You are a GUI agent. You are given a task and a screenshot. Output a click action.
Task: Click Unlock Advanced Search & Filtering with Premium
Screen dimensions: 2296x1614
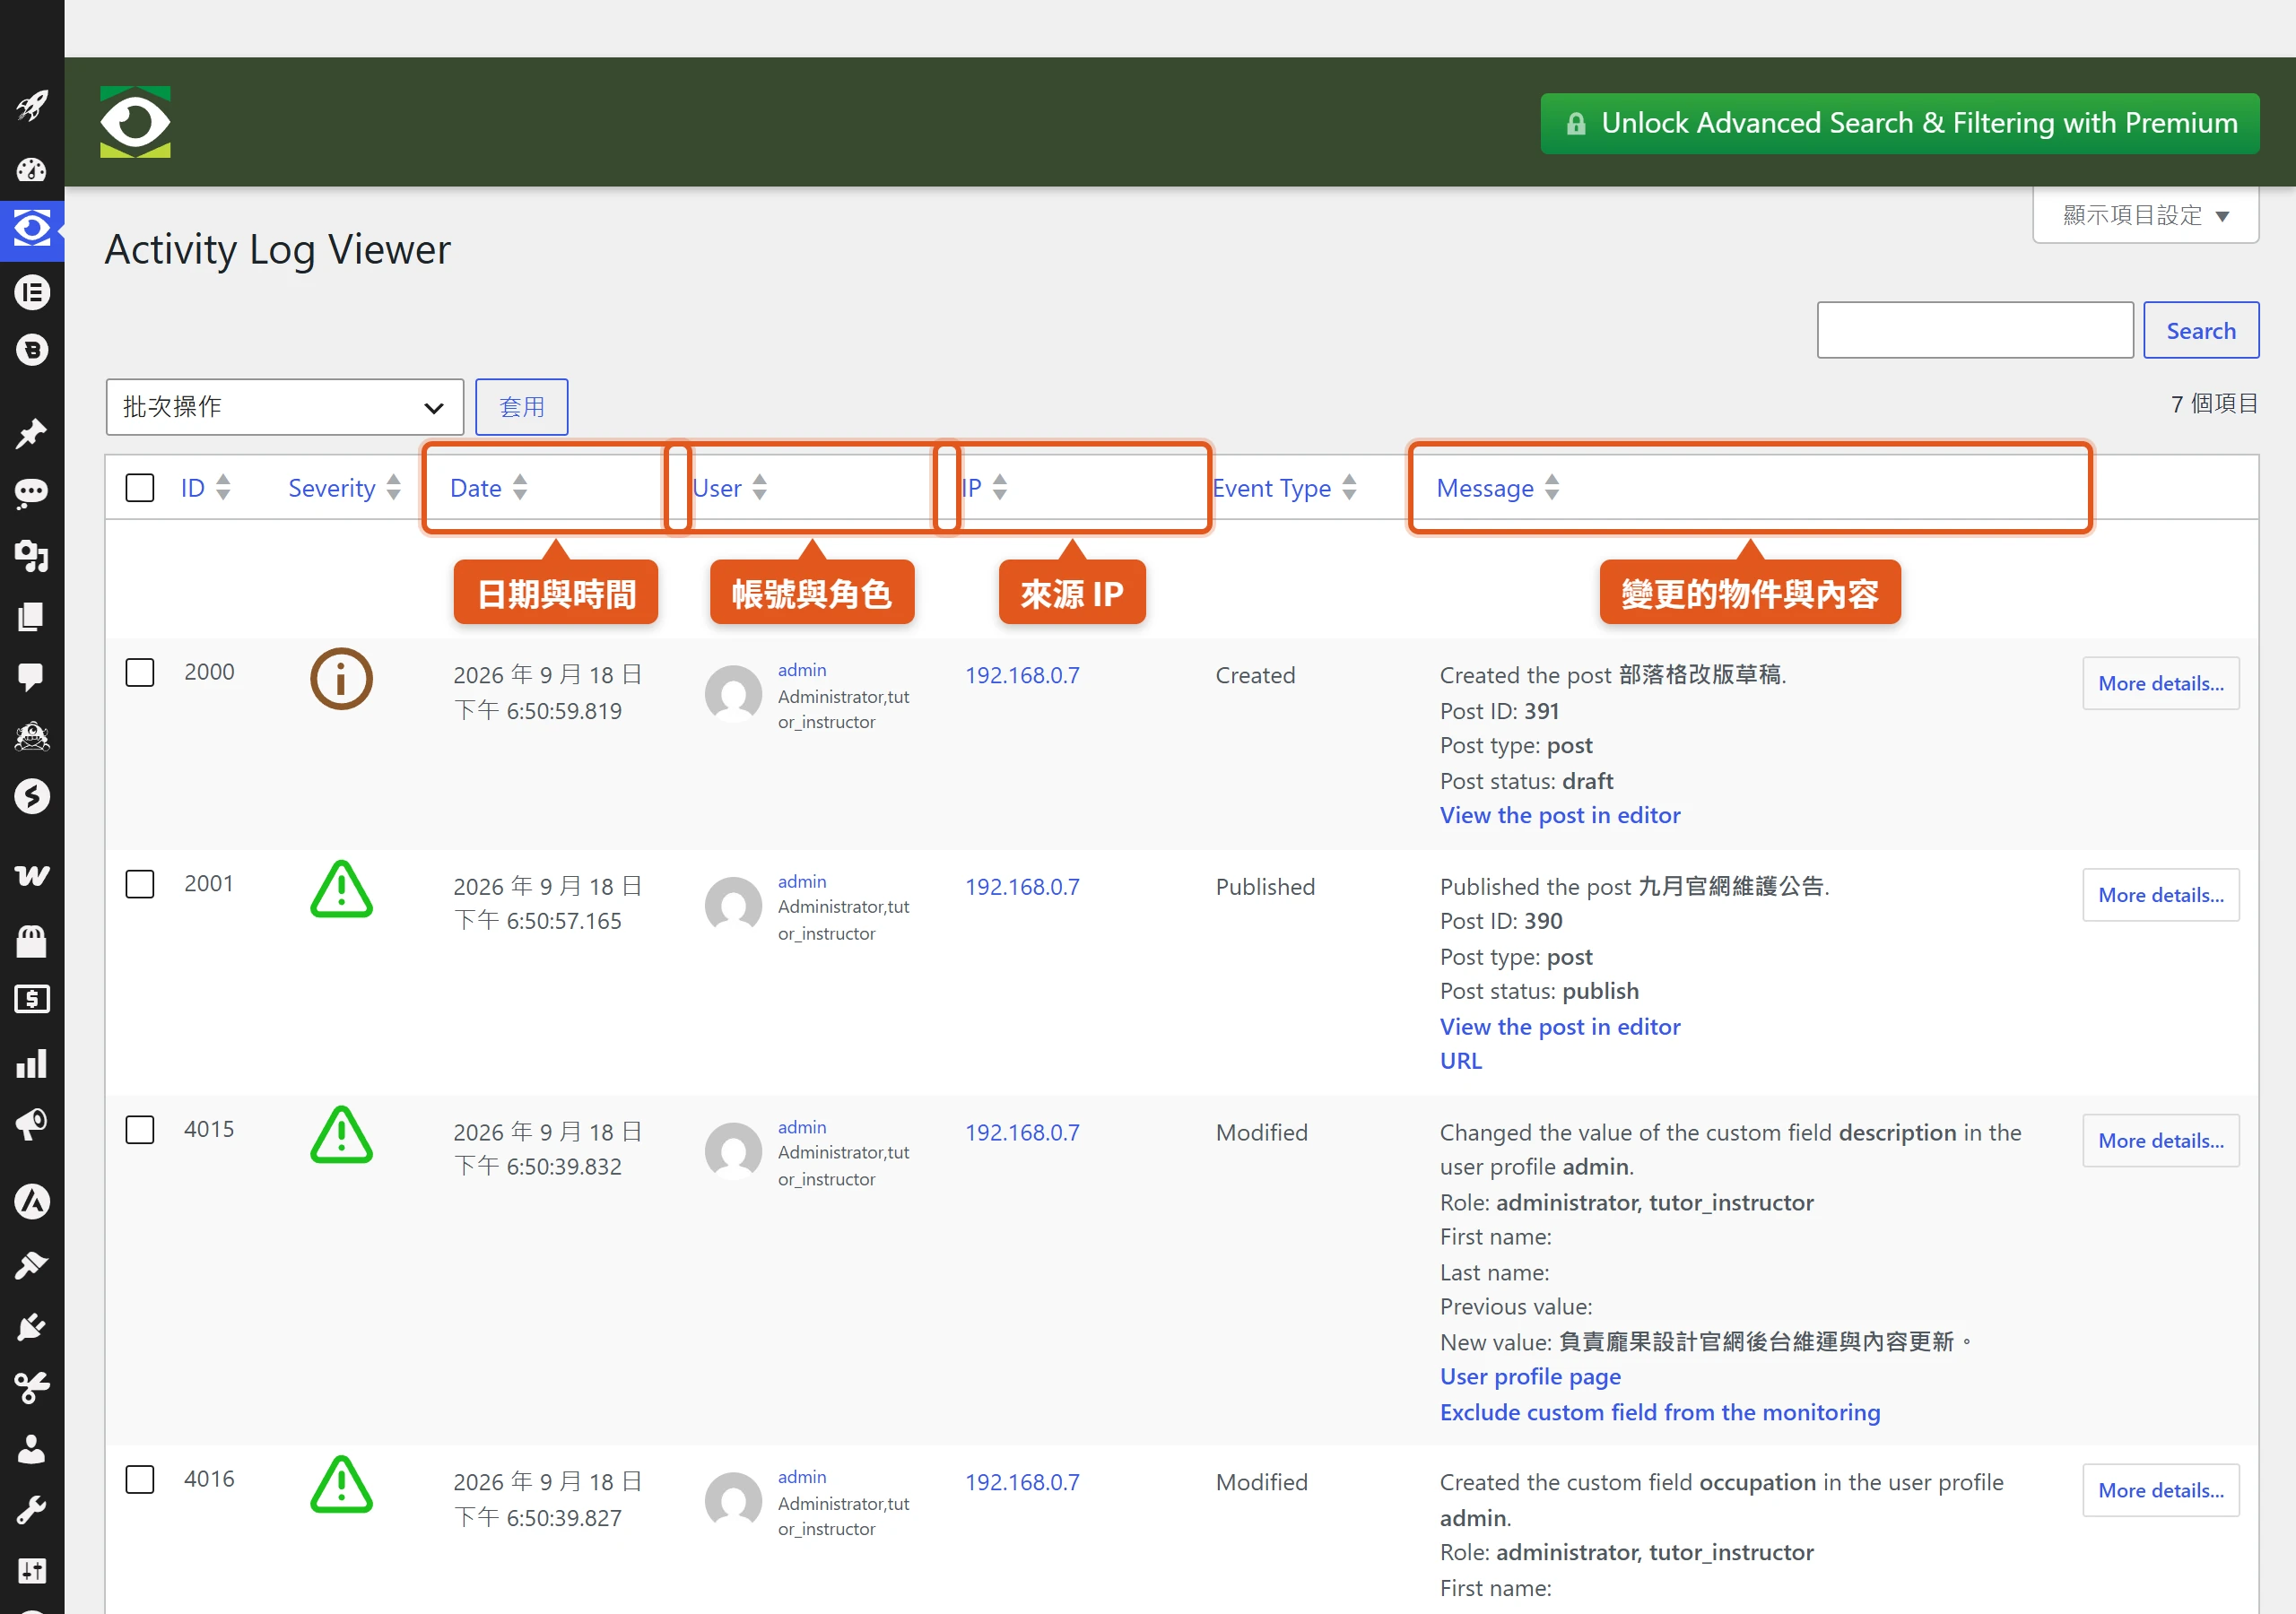tap(1900, 123)
